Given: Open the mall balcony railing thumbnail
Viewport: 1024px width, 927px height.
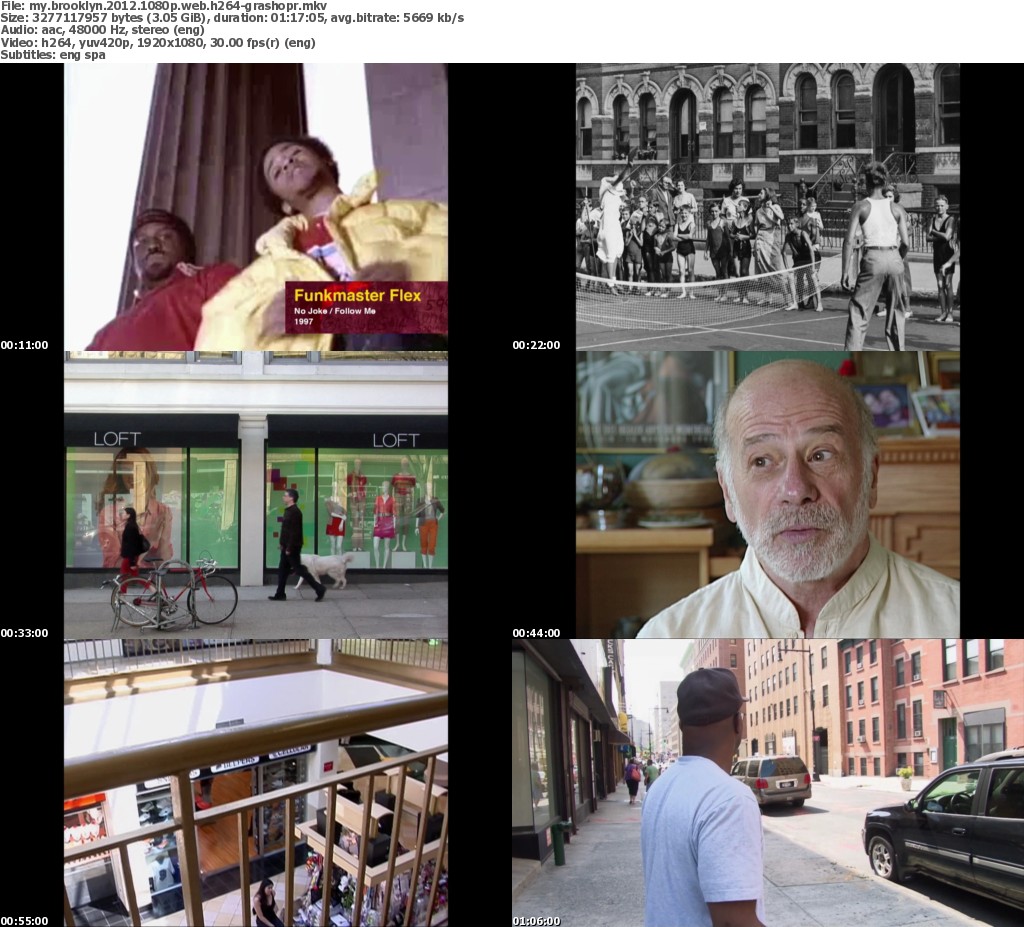Looking at the screenshot, I should point(256,783).
